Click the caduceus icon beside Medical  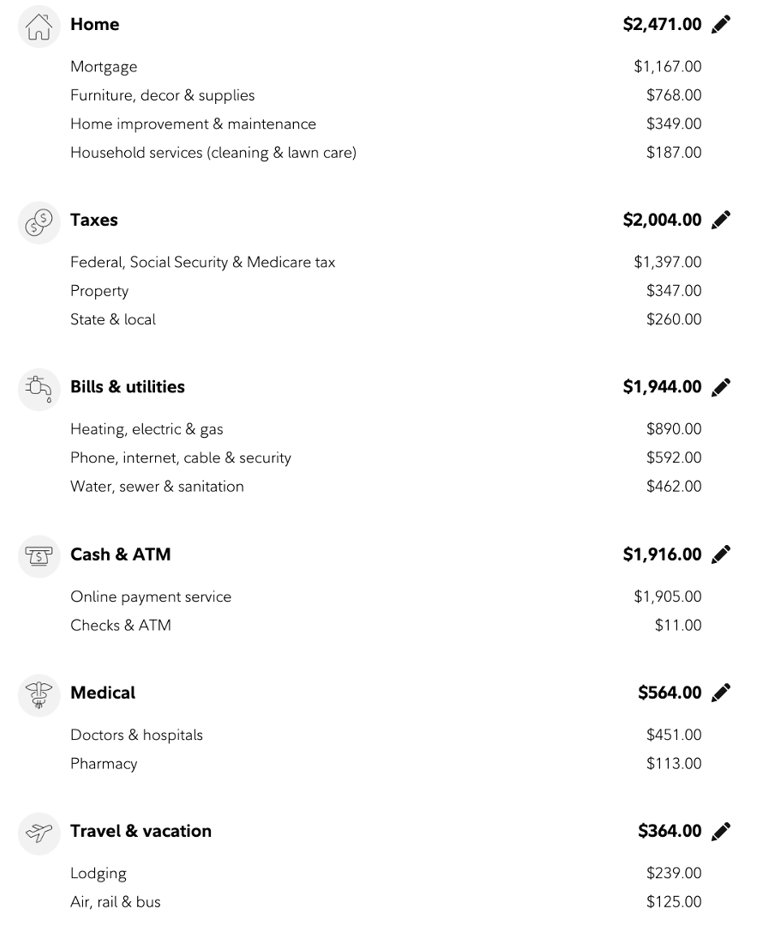coord(39,695)
